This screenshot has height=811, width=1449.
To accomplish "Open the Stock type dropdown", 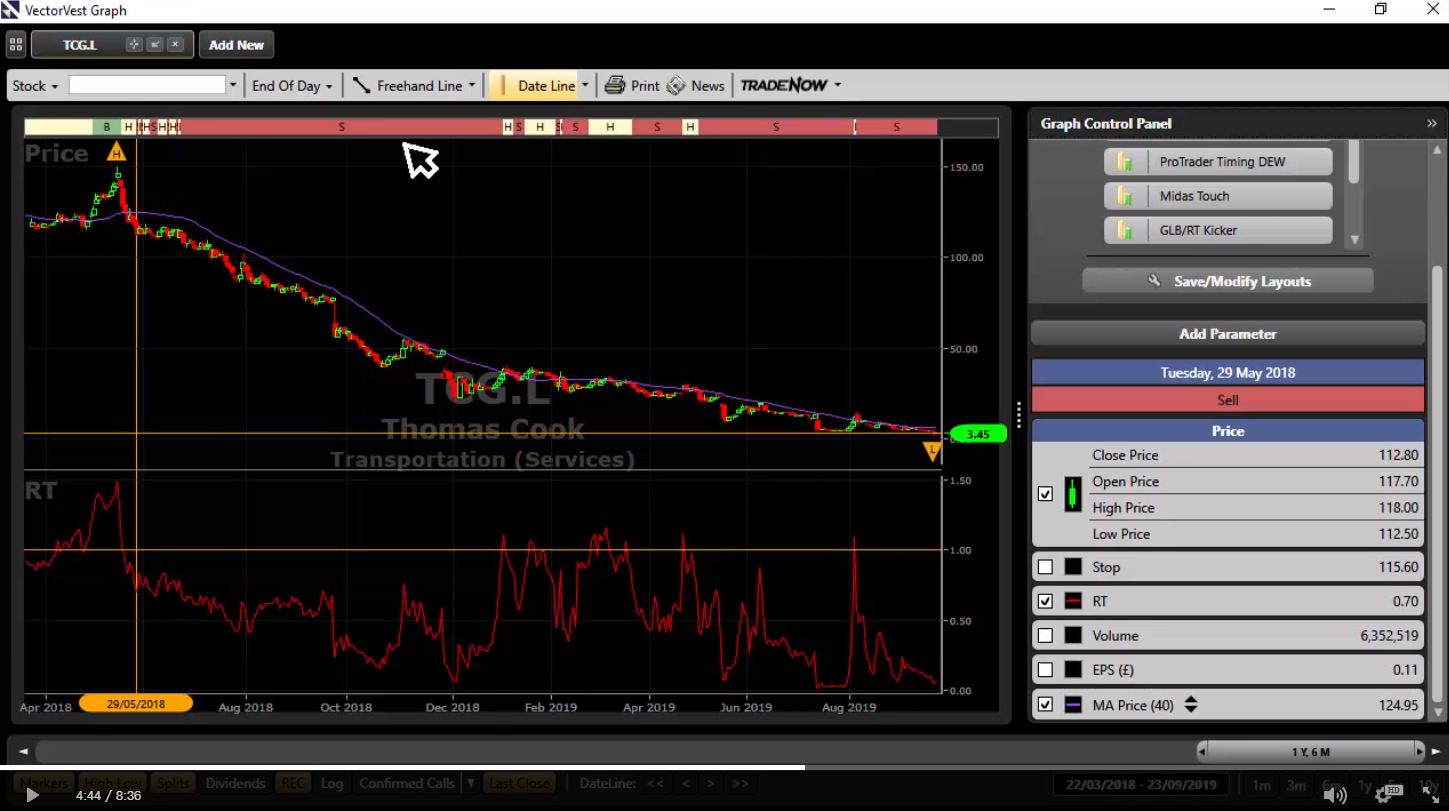I will tap(35, 86).
